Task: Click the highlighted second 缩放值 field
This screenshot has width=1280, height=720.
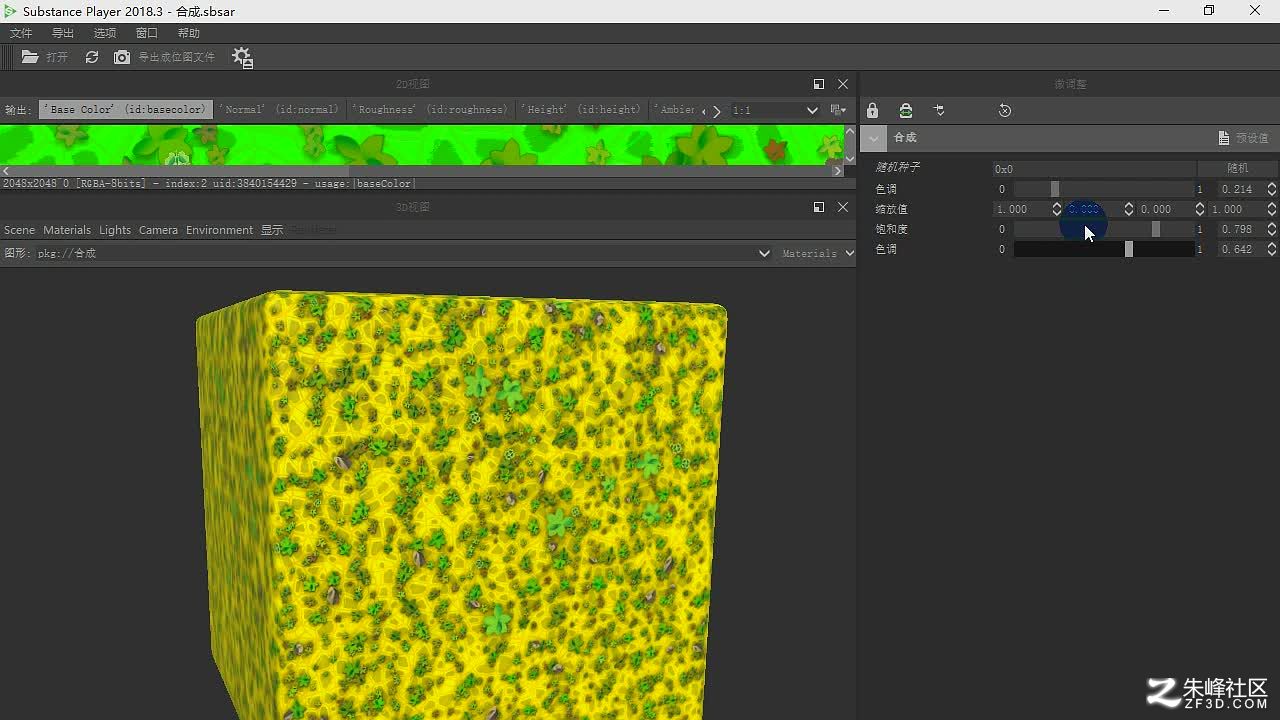Action: [x=1093, y=209]
